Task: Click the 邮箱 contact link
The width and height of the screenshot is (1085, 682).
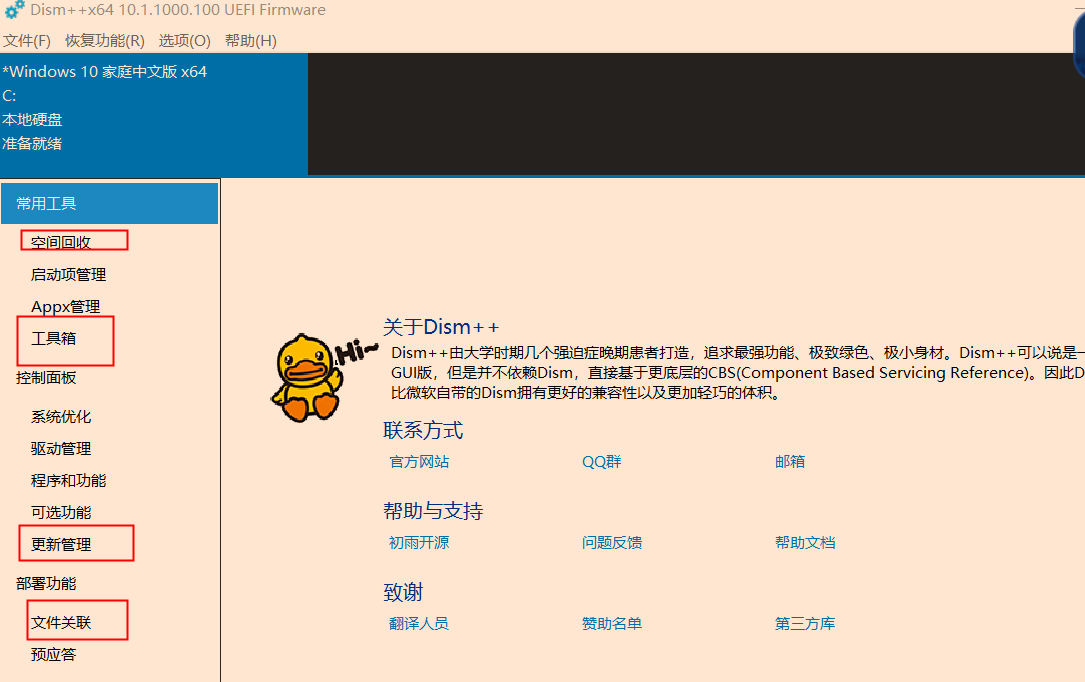Action: (790, 461)
